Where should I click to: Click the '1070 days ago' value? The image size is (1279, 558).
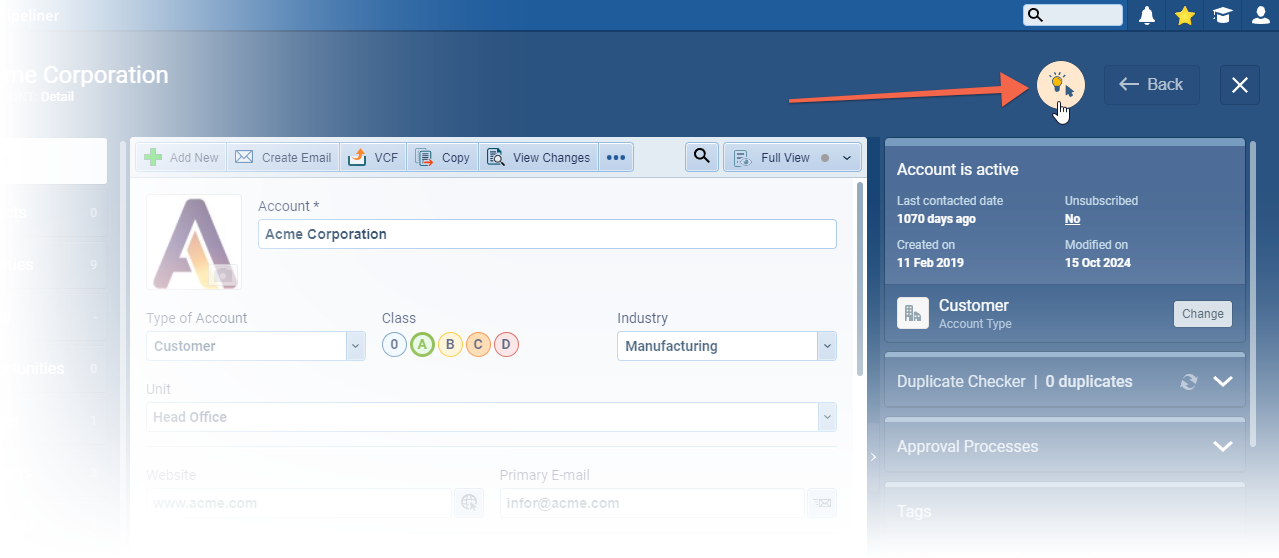(936, 219)
